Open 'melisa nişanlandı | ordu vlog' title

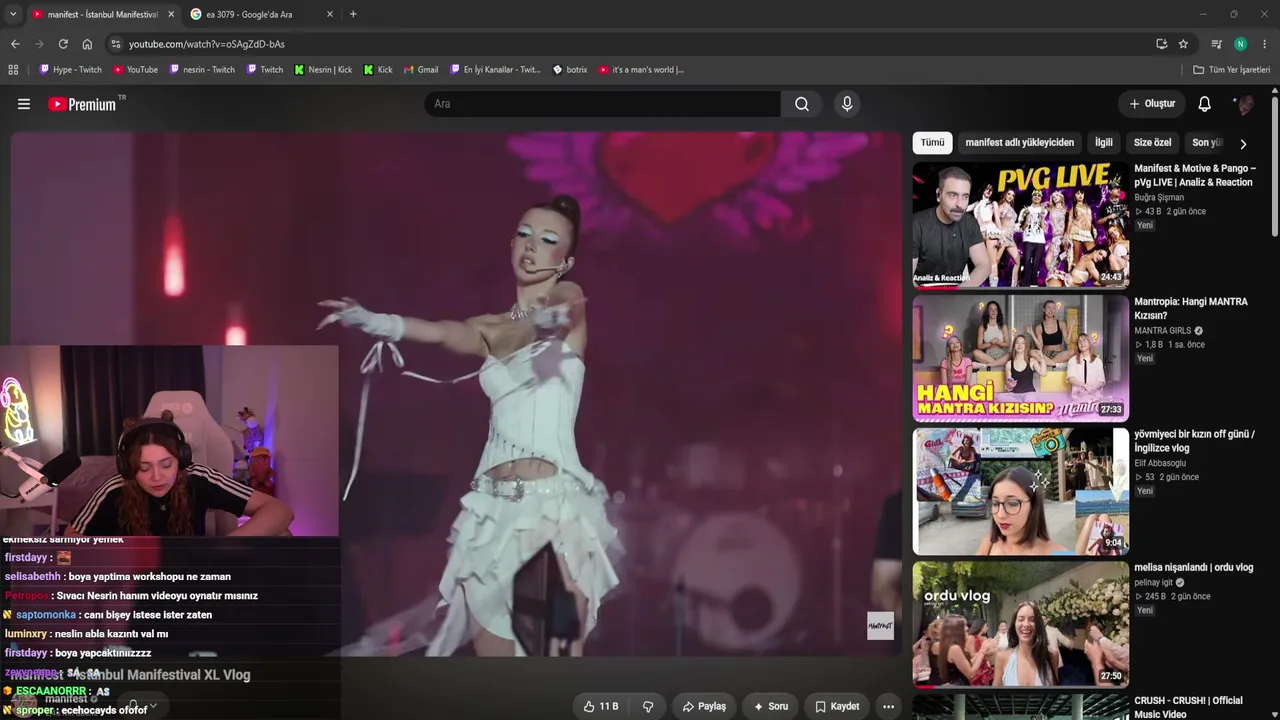click(x=1193, y=568)
